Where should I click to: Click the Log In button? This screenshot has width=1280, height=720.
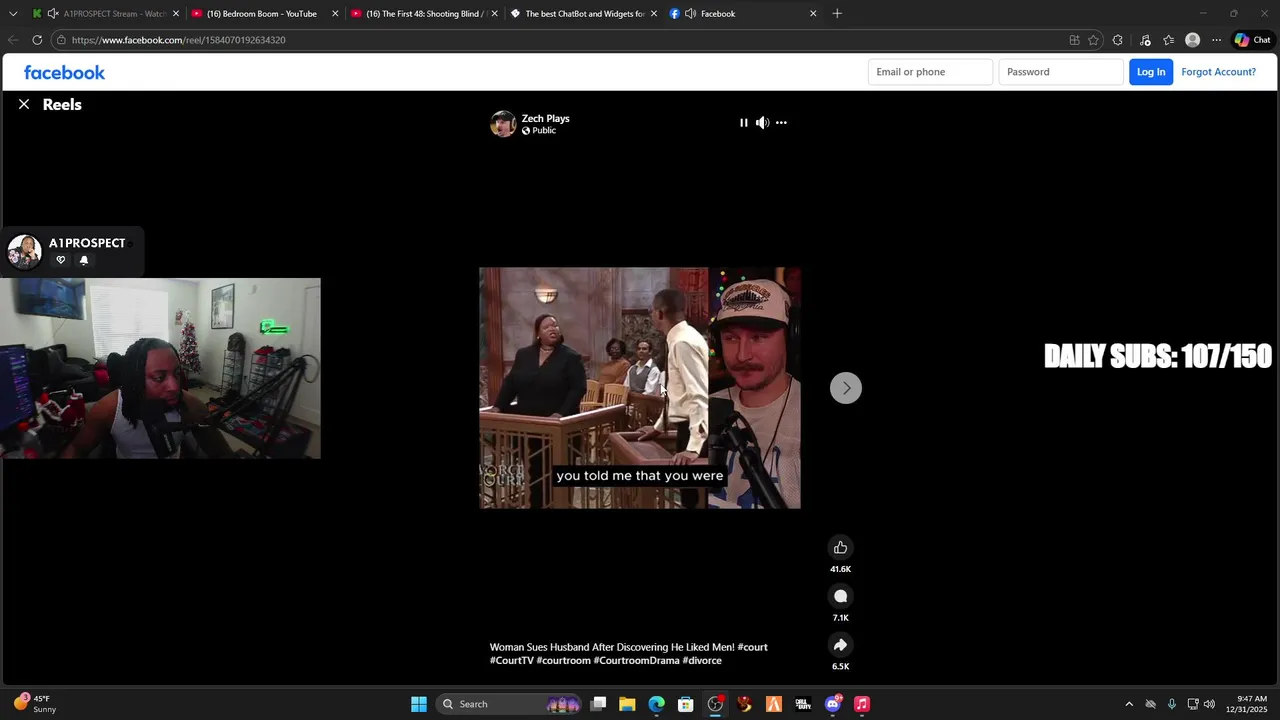tap(1151, 72)
